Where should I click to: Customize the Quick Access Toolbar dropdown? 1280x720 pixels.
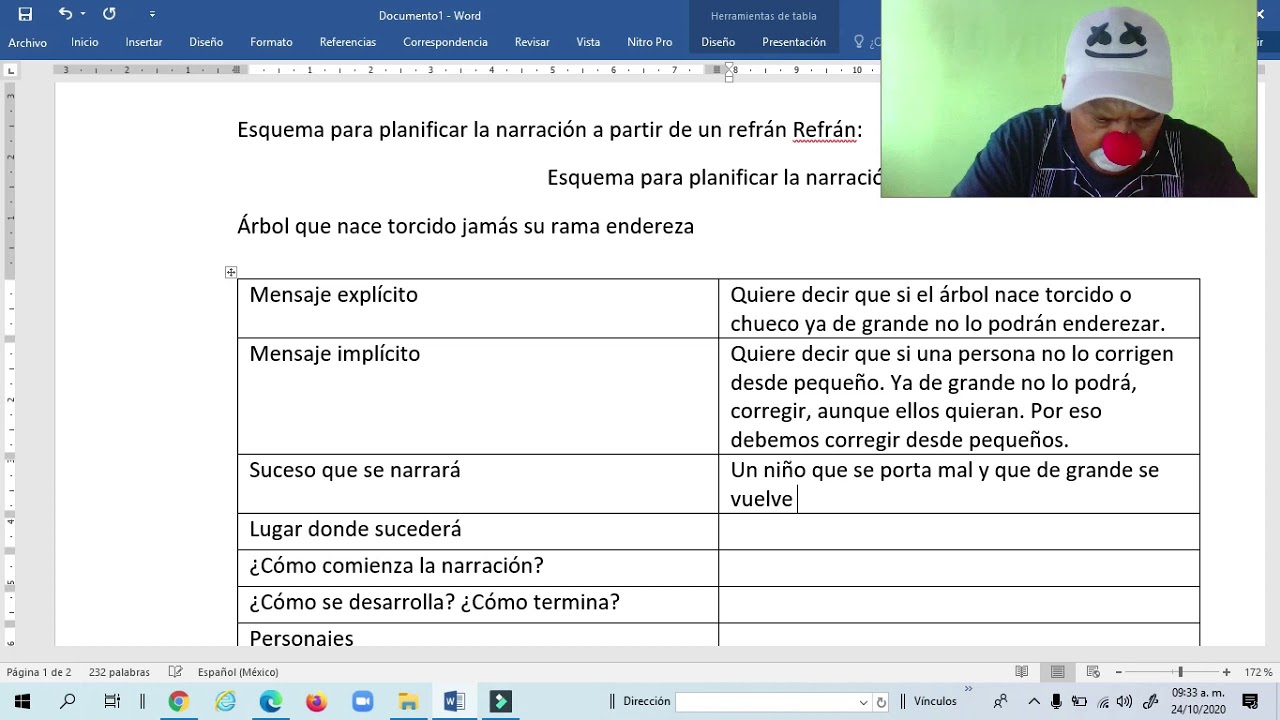click(152, 14)
